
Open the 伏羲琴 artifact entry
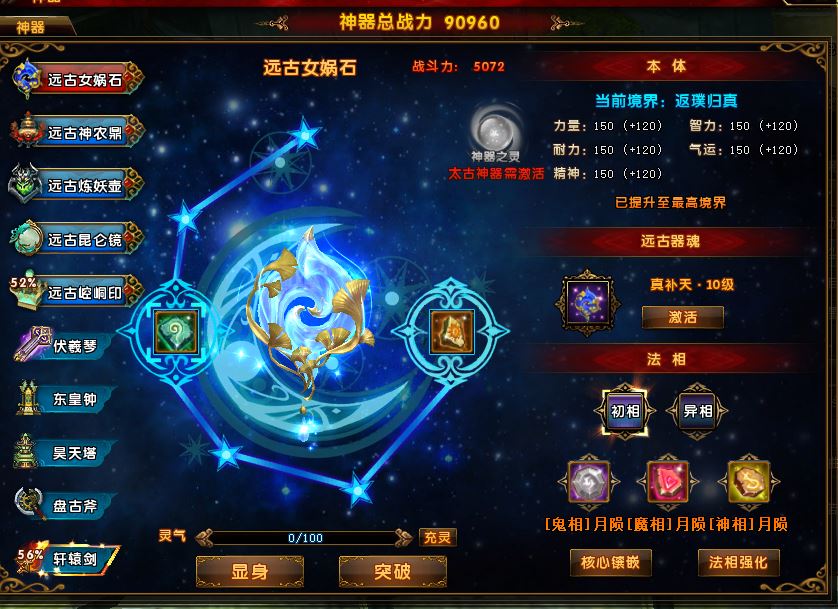point(64,346)
